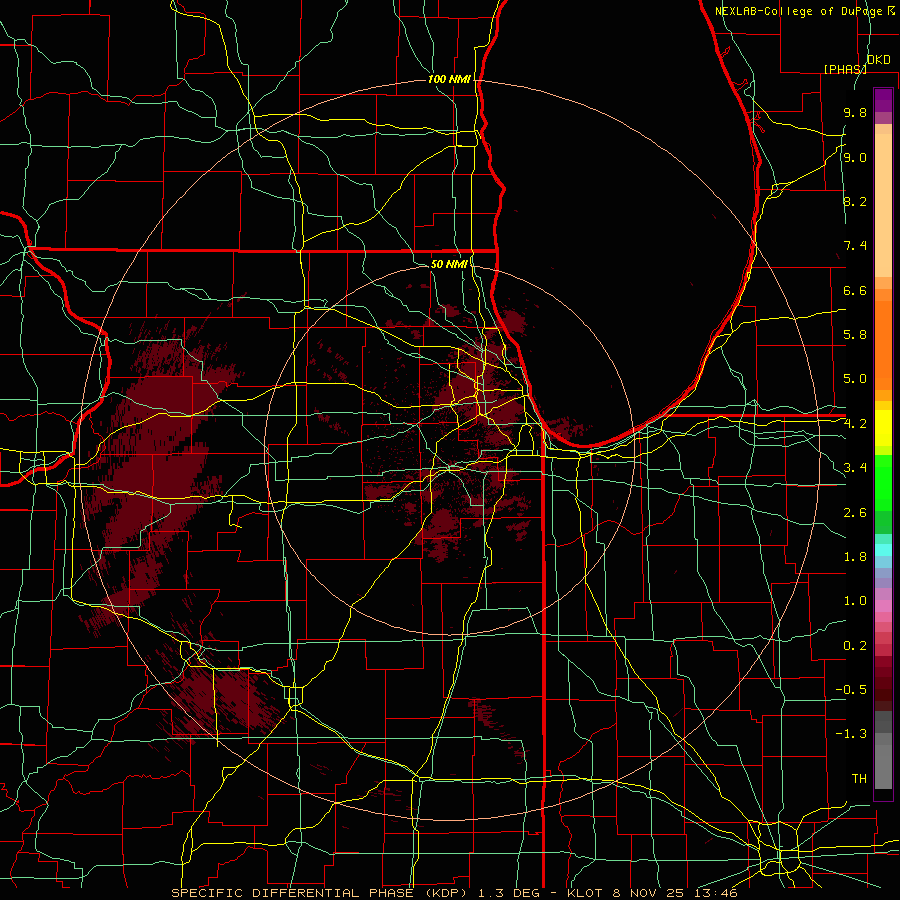Select the -0.5 value on the color scale
The image size is (900, 900).
tap(851, 690)
